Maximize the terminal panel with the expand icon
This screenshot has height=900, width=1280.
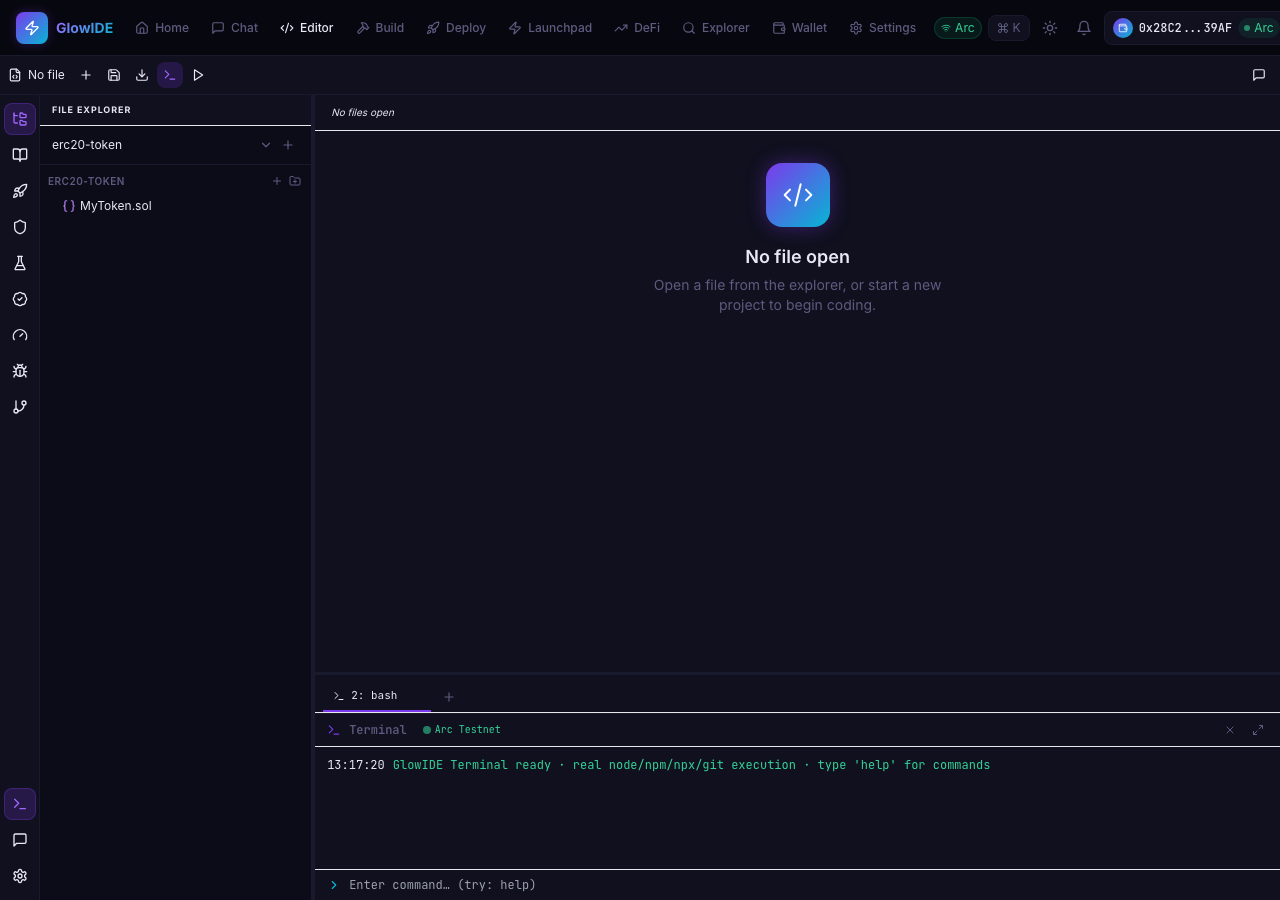(1258, 730)
